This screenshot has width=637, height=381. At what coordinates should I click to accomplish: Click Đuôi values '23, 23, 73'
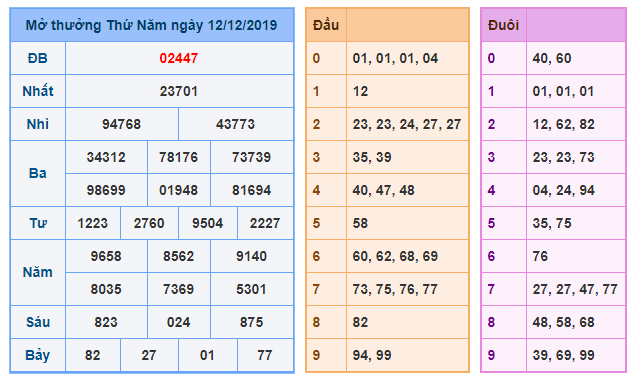pyautogui.click(x=563, y=157)
